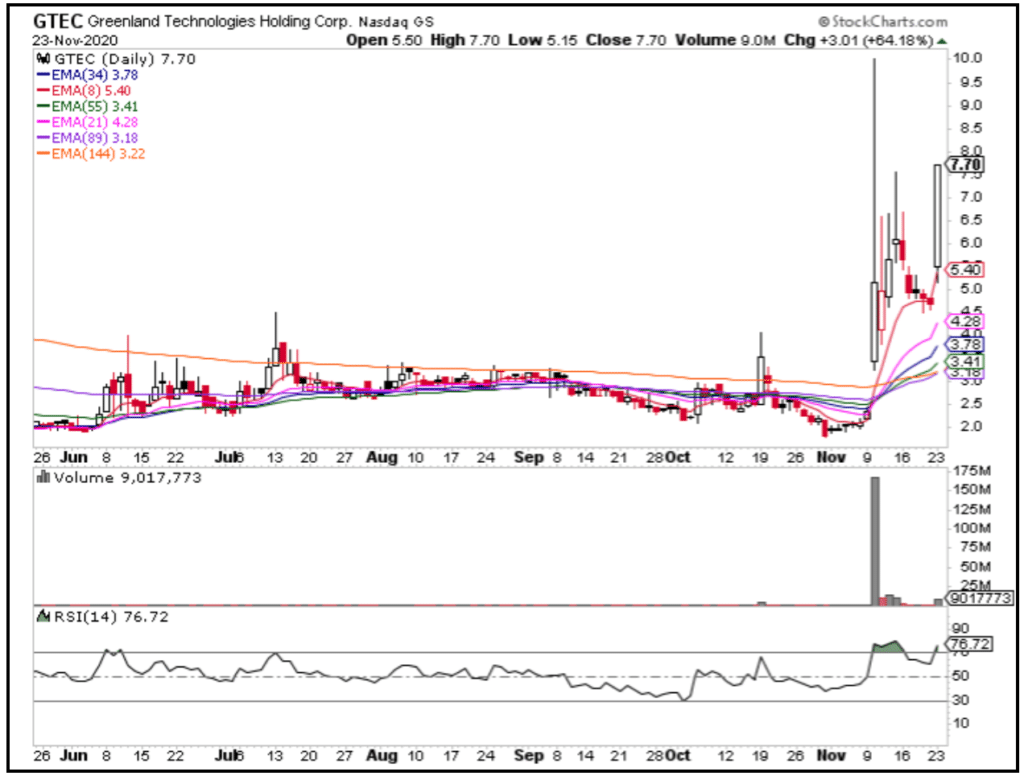The width and height of the screenshot is (1024, 776).
Task: Click the Greenland Technologies Holding Corp. name
Action: [x=219, y=22]
